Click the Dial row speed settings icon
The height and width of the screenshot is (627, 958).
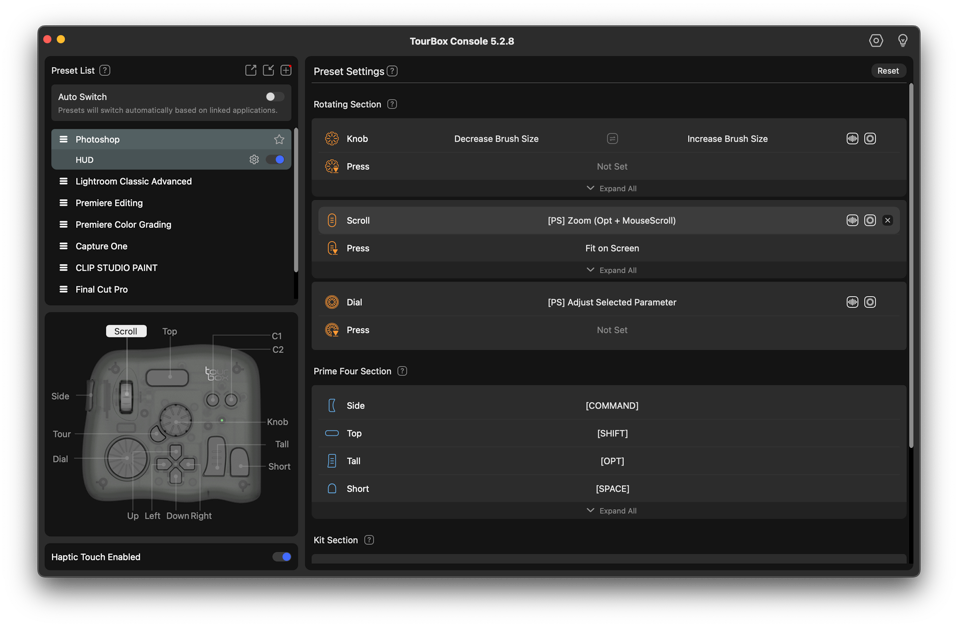click(870, 302)
